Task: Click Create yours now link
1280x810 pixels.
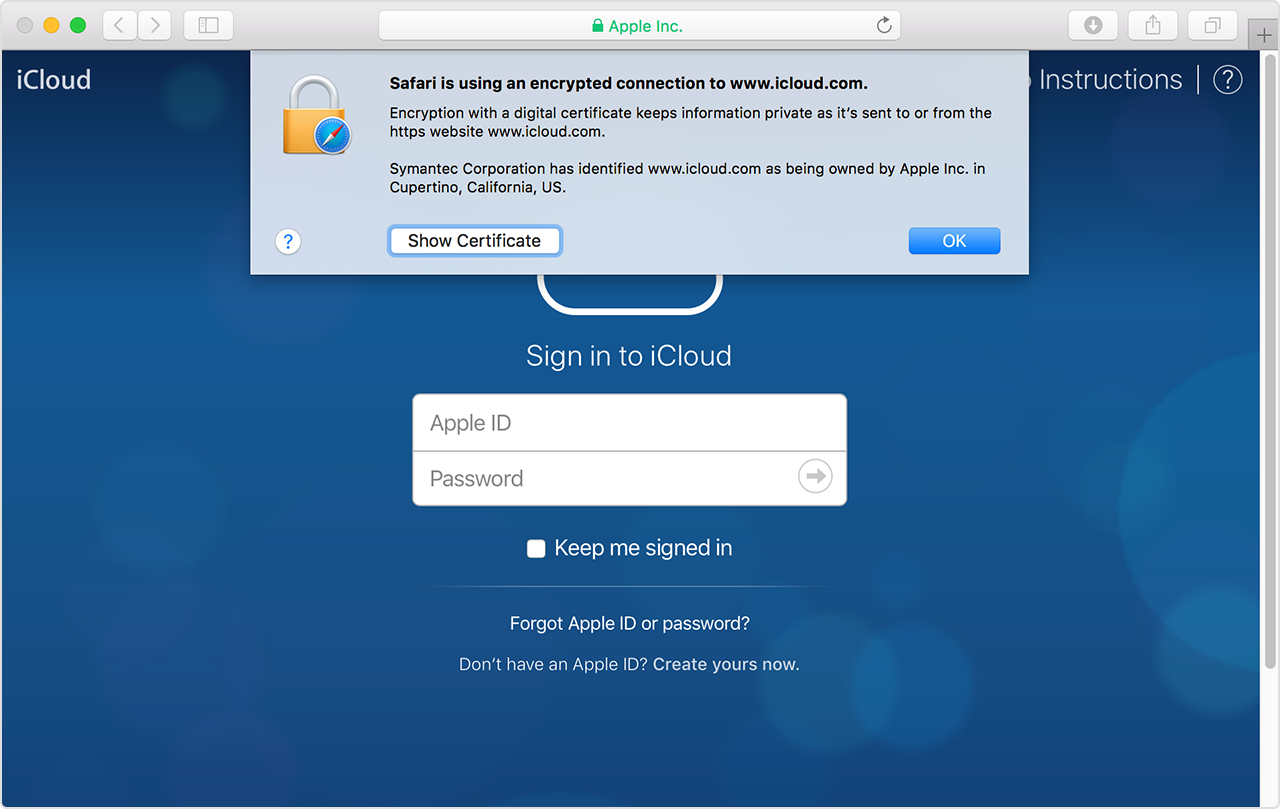Action: pos(726,664)
